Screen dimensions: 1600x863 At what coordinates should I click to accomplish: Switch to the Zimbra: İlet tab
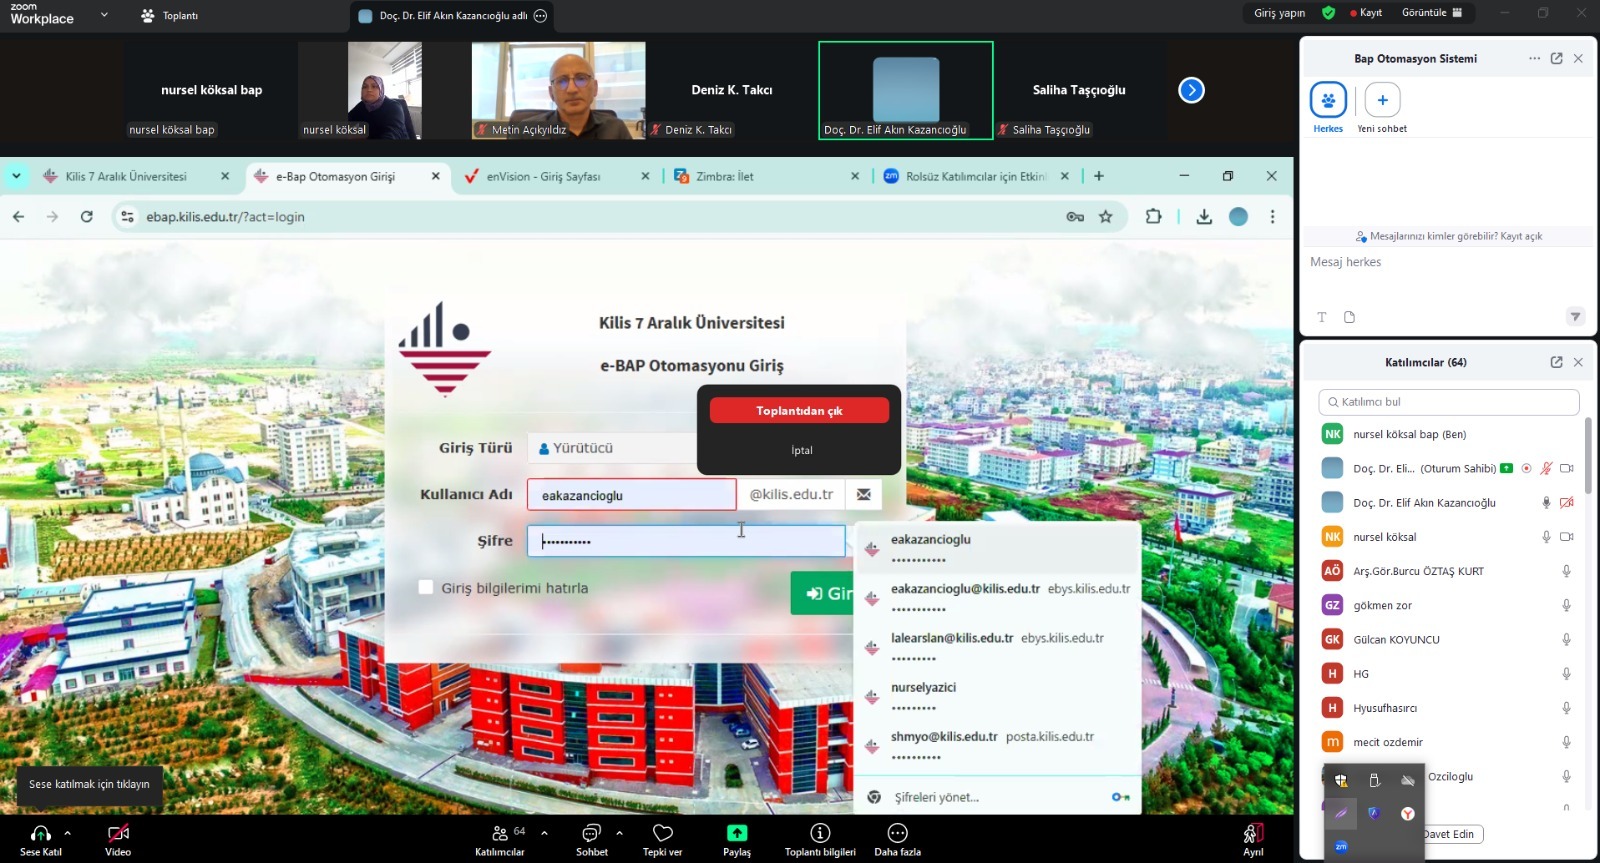(725, 177)
